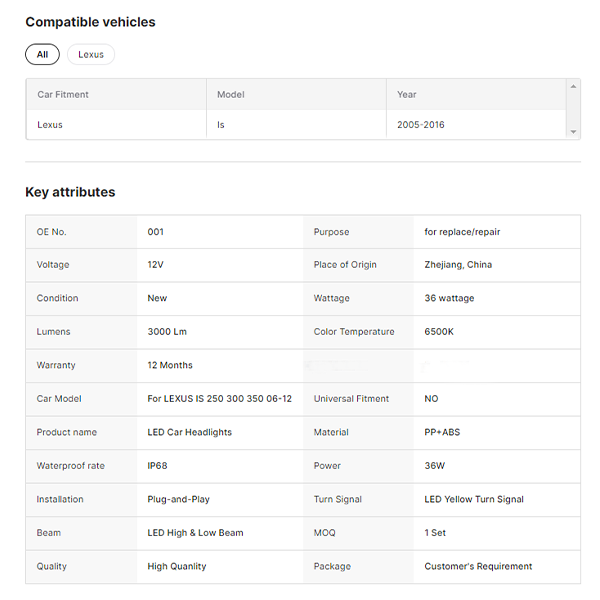This screenshot has width=600, height=600.
Task: Select the "All" vehicle filter tab
Action: pyautogui.click(x=42, y=55)
